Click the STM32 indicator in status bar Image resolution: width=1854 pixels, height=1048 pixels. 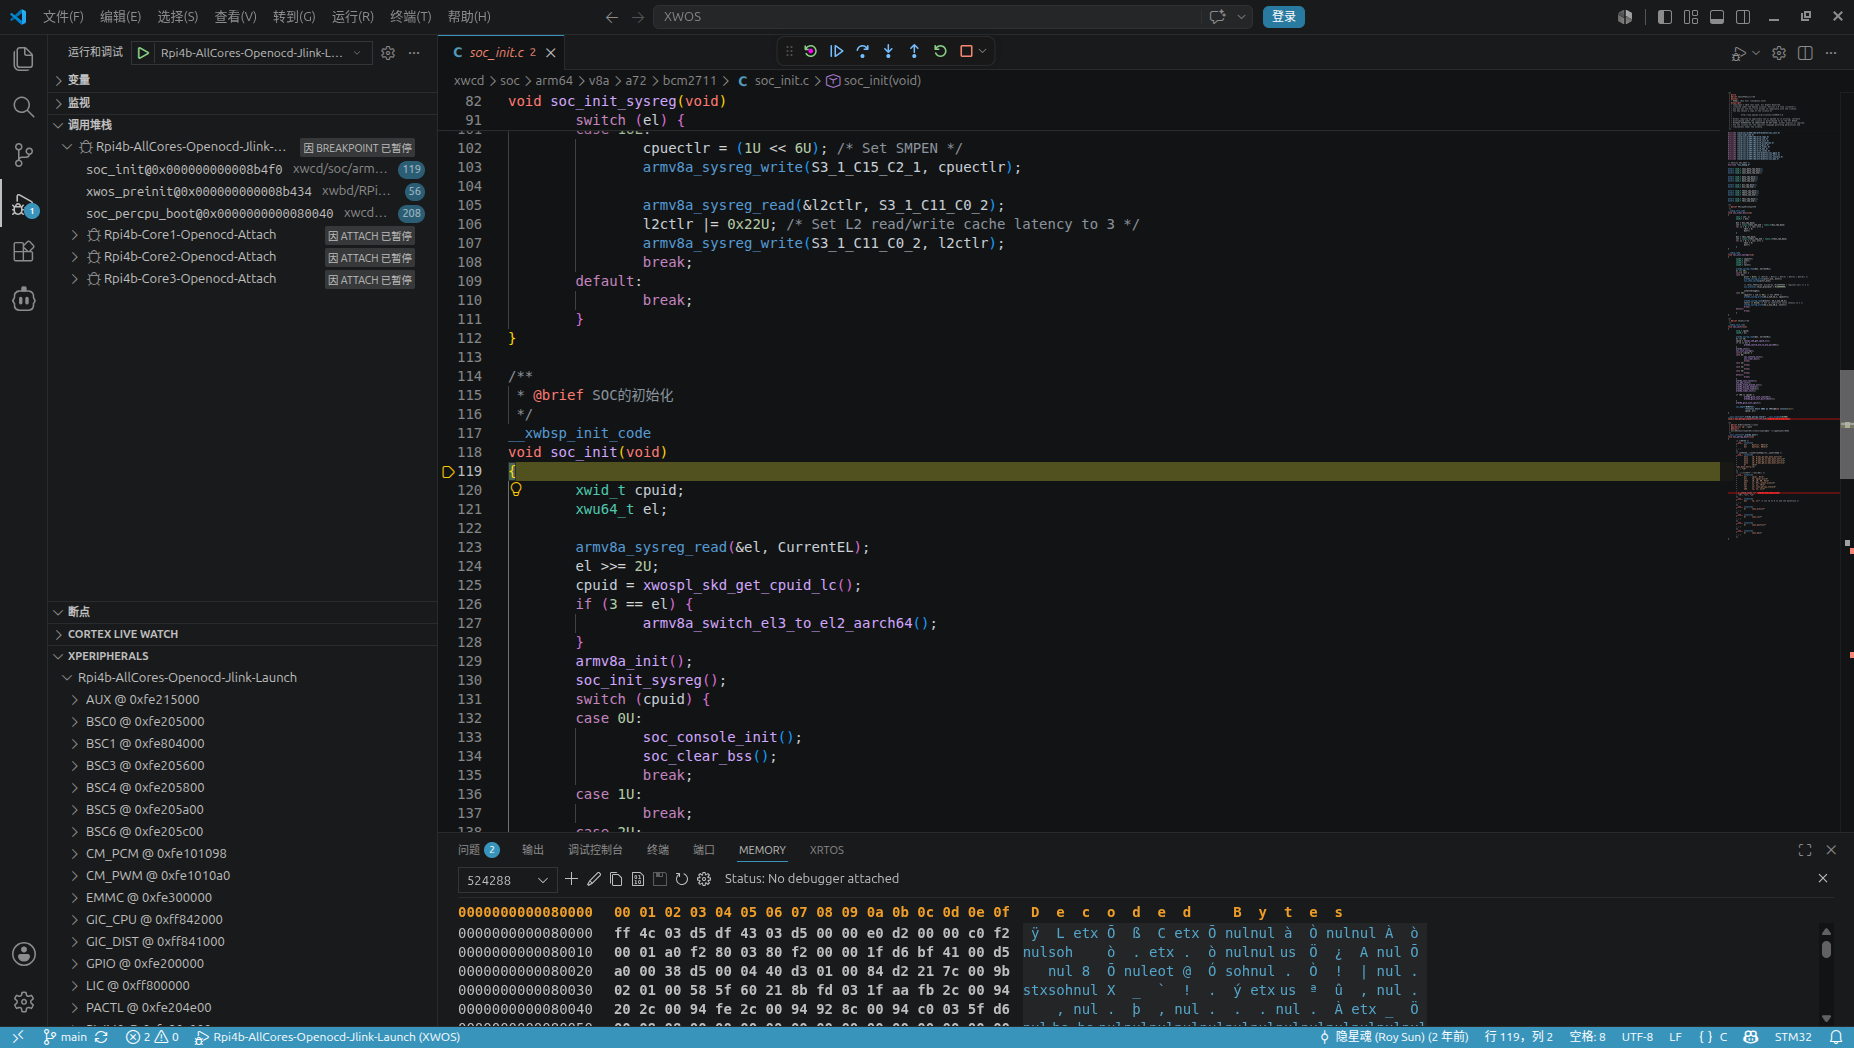click(1793, 1037)
